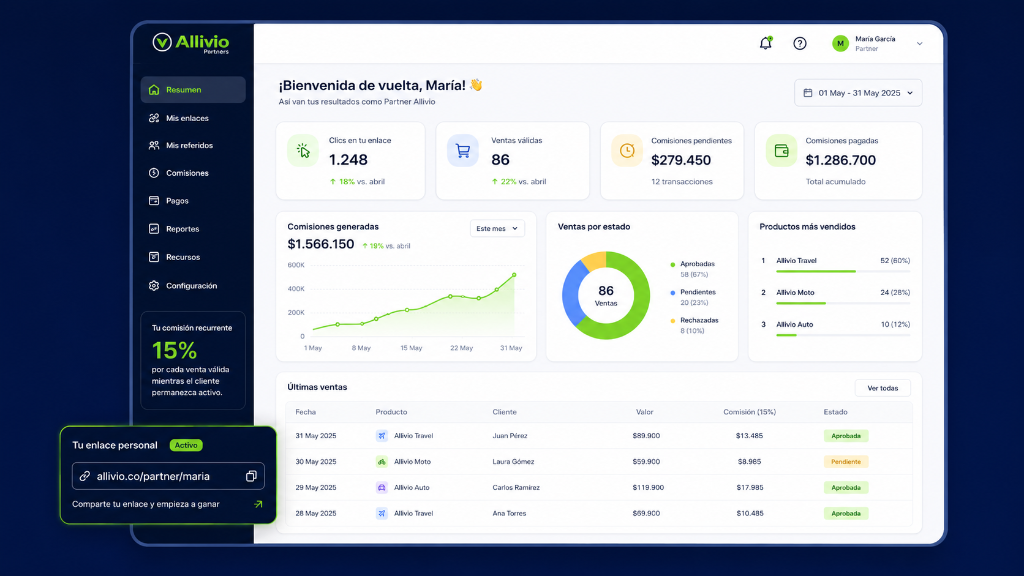Click the 12 transacciones text
The height and width of the screenshot is (576, 1024).
click(682, 182)
